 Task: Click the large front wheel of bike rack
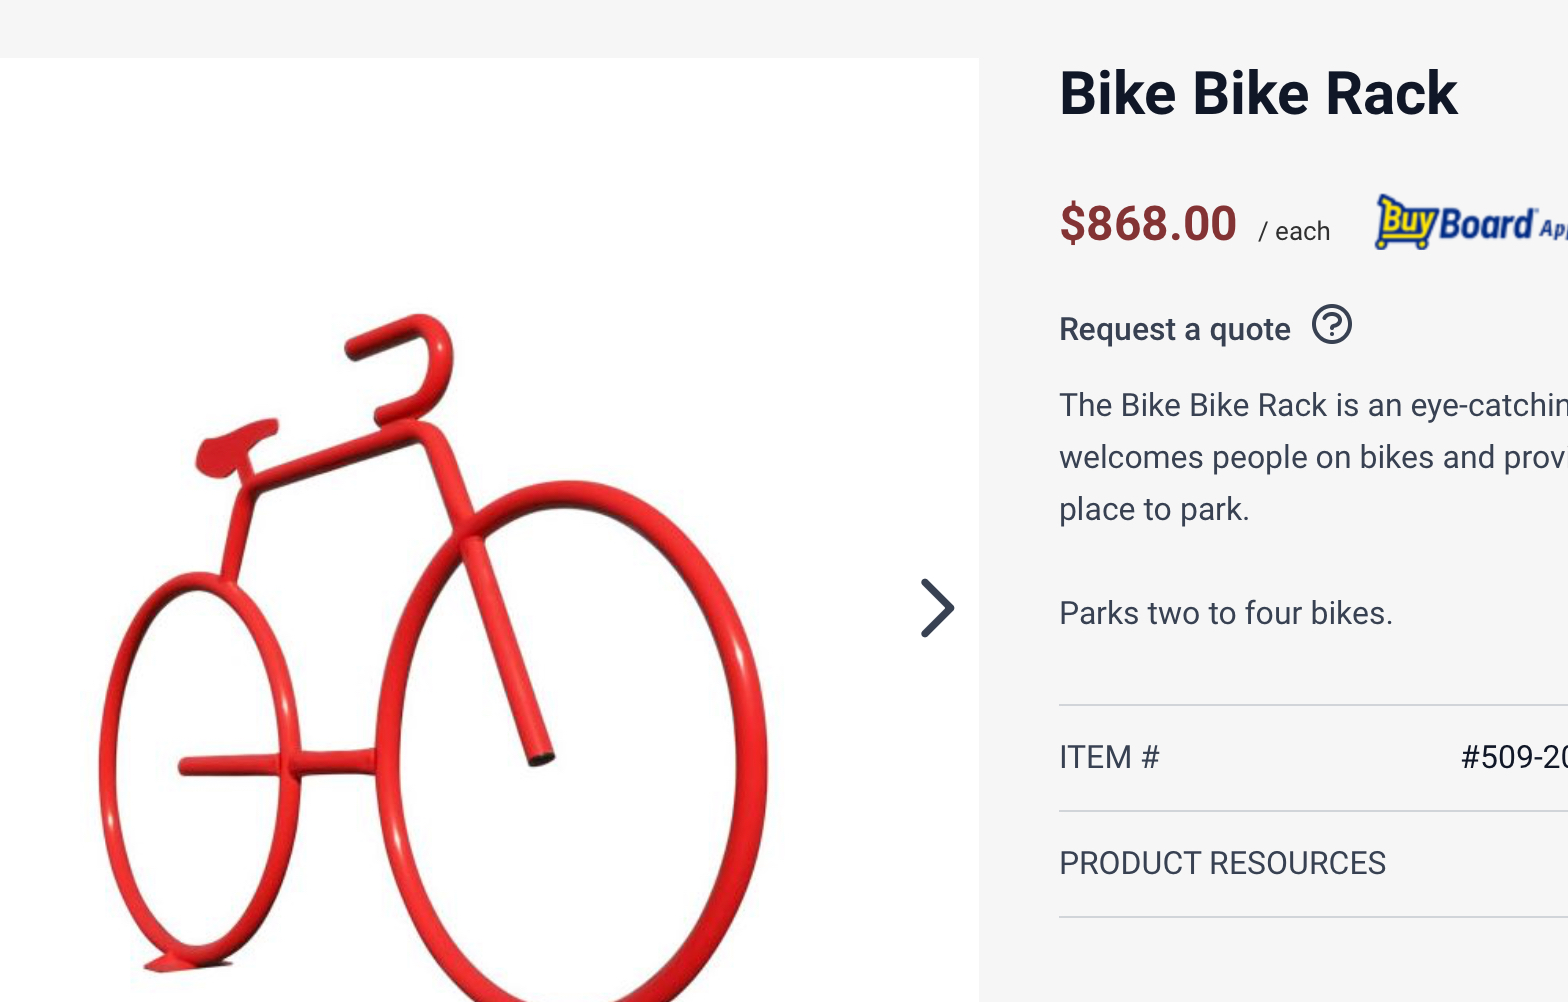[739, 700]
